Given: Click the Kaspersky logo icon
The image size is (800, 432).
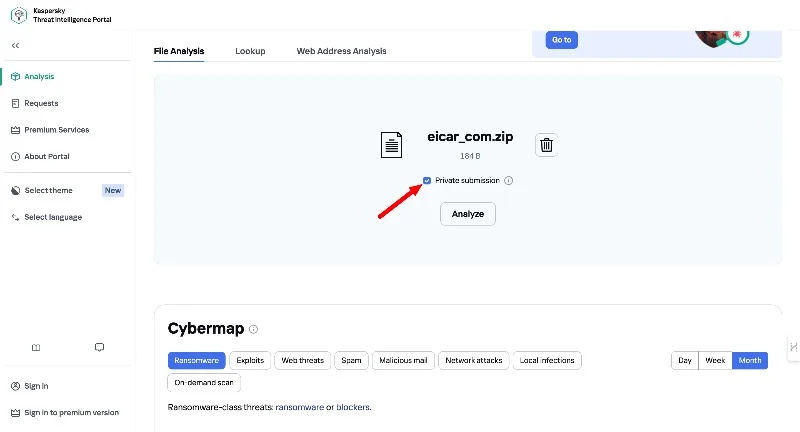Looking at the screenshot, I should point(18,15).
